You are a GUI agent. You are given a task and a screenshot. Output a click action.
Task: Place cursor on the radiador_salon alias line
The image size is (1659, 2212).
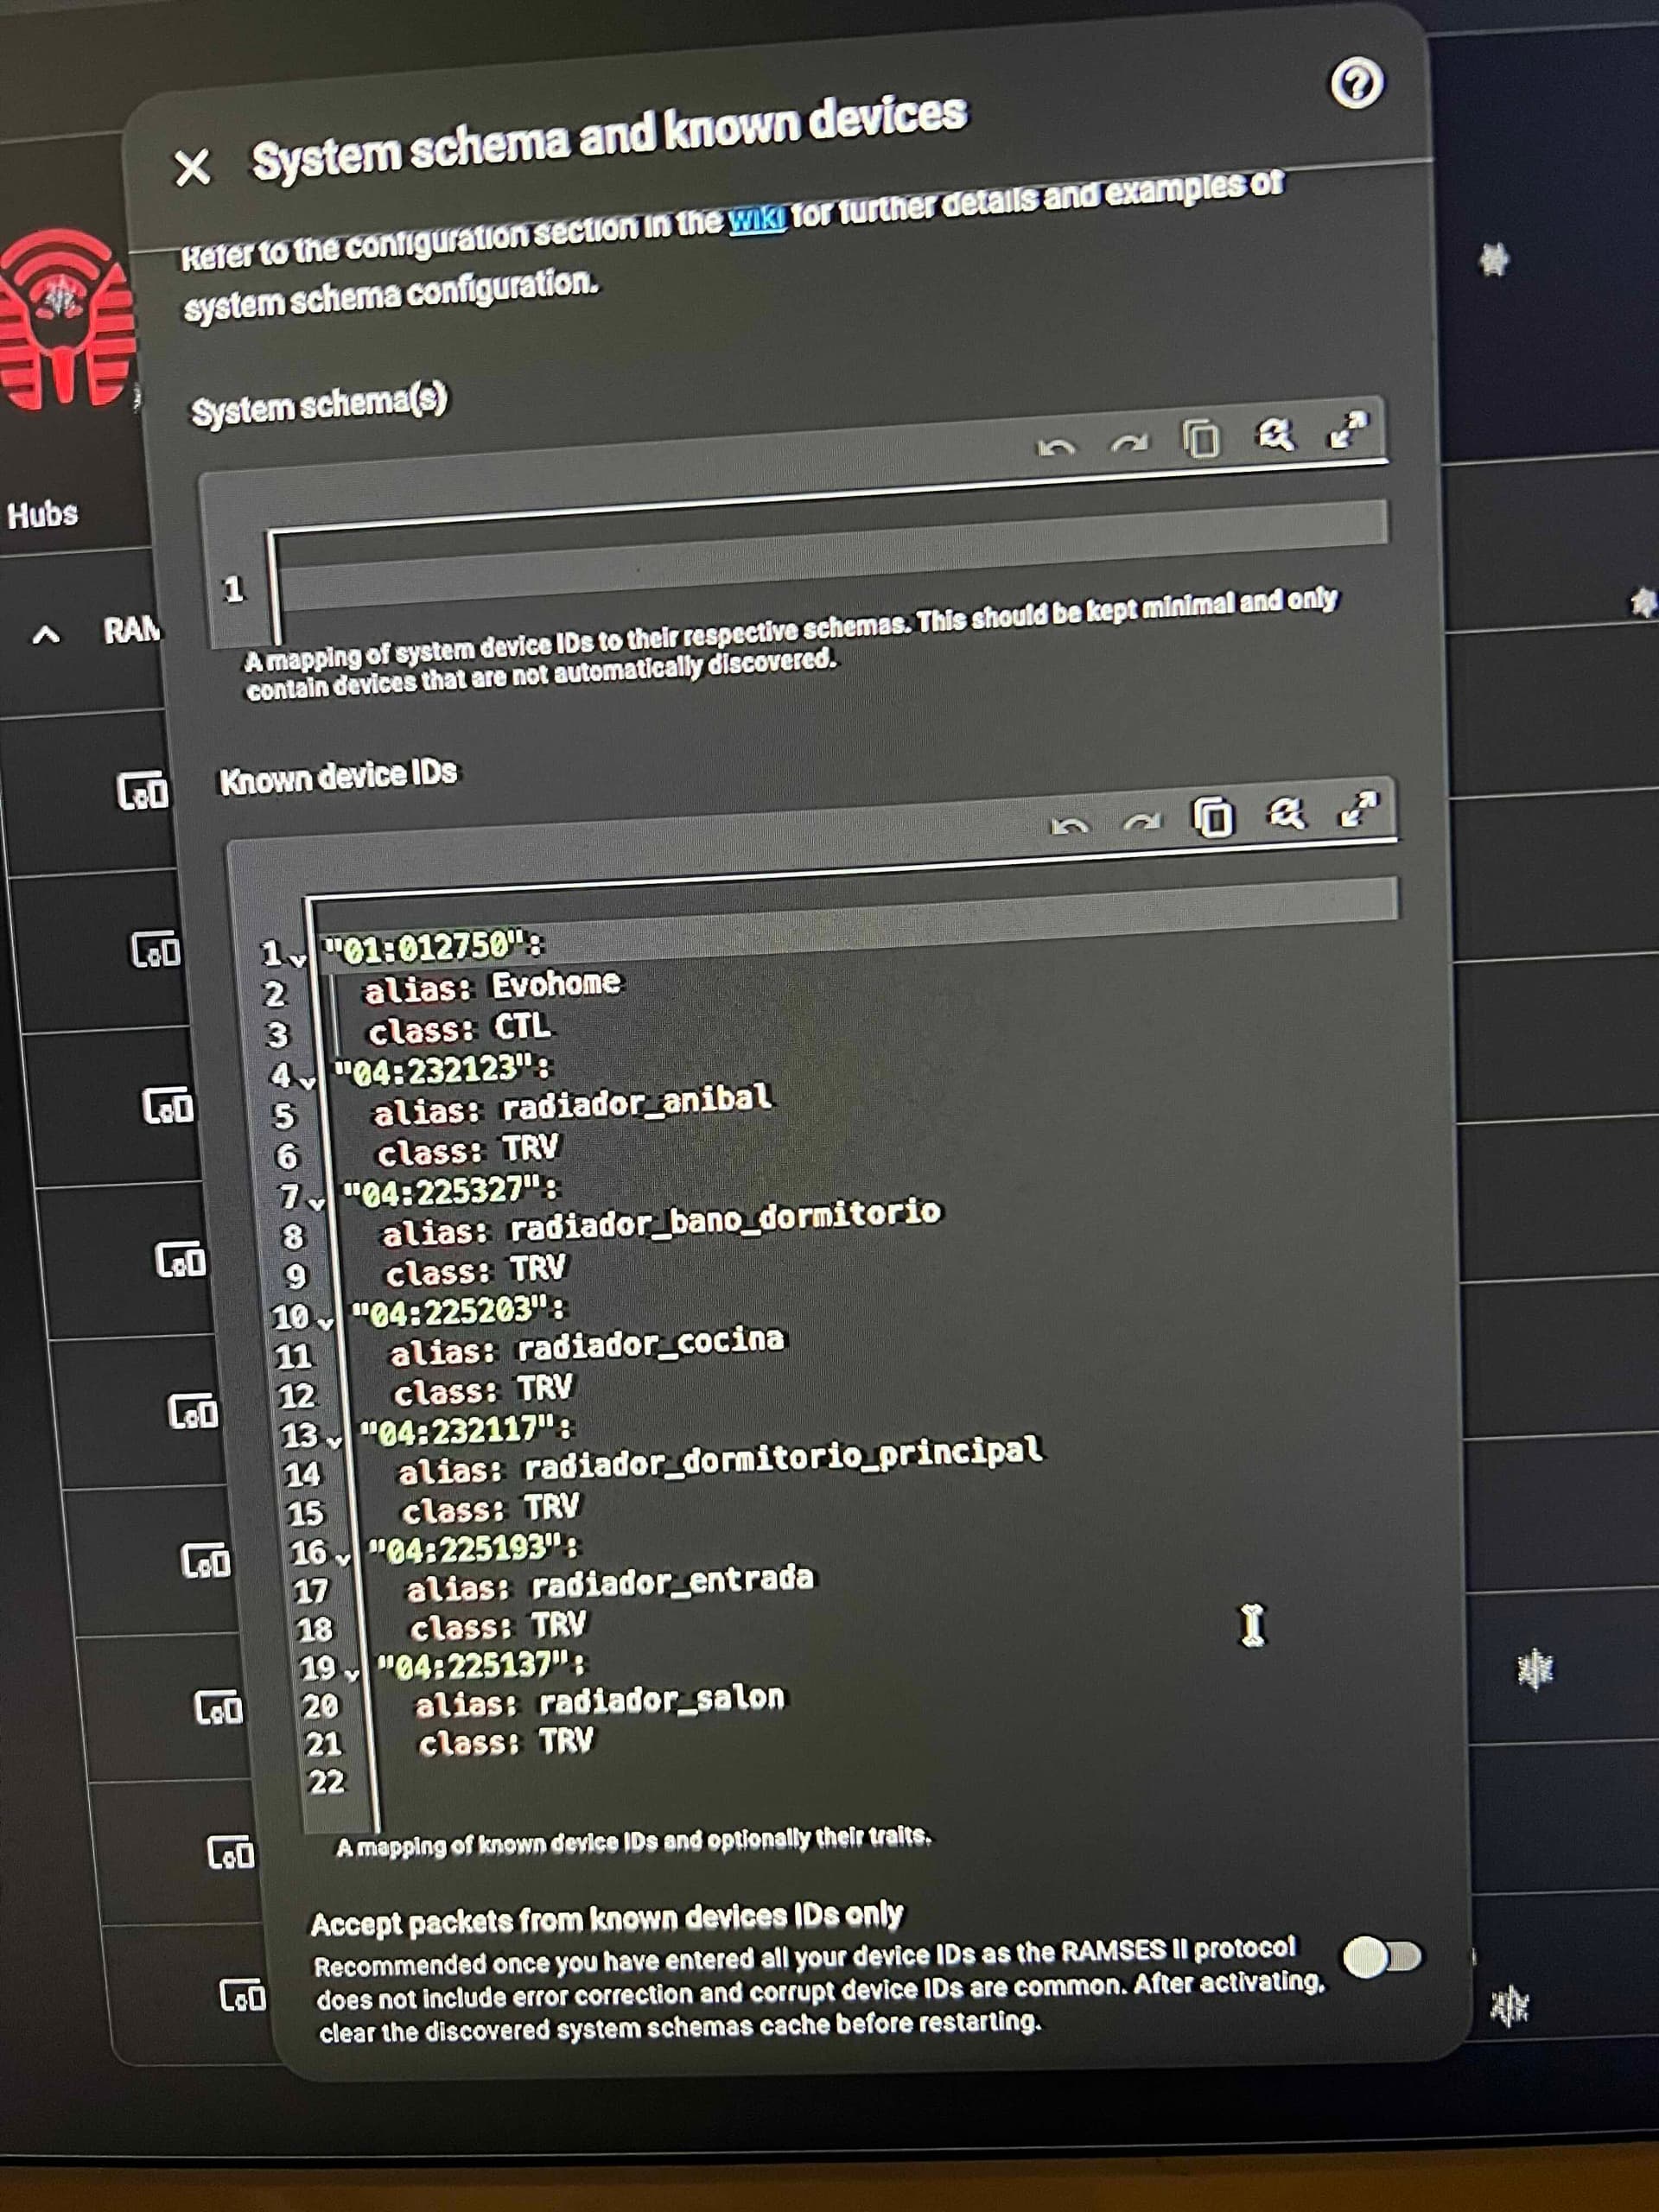pyautogui.click(x=600, y=1701)
